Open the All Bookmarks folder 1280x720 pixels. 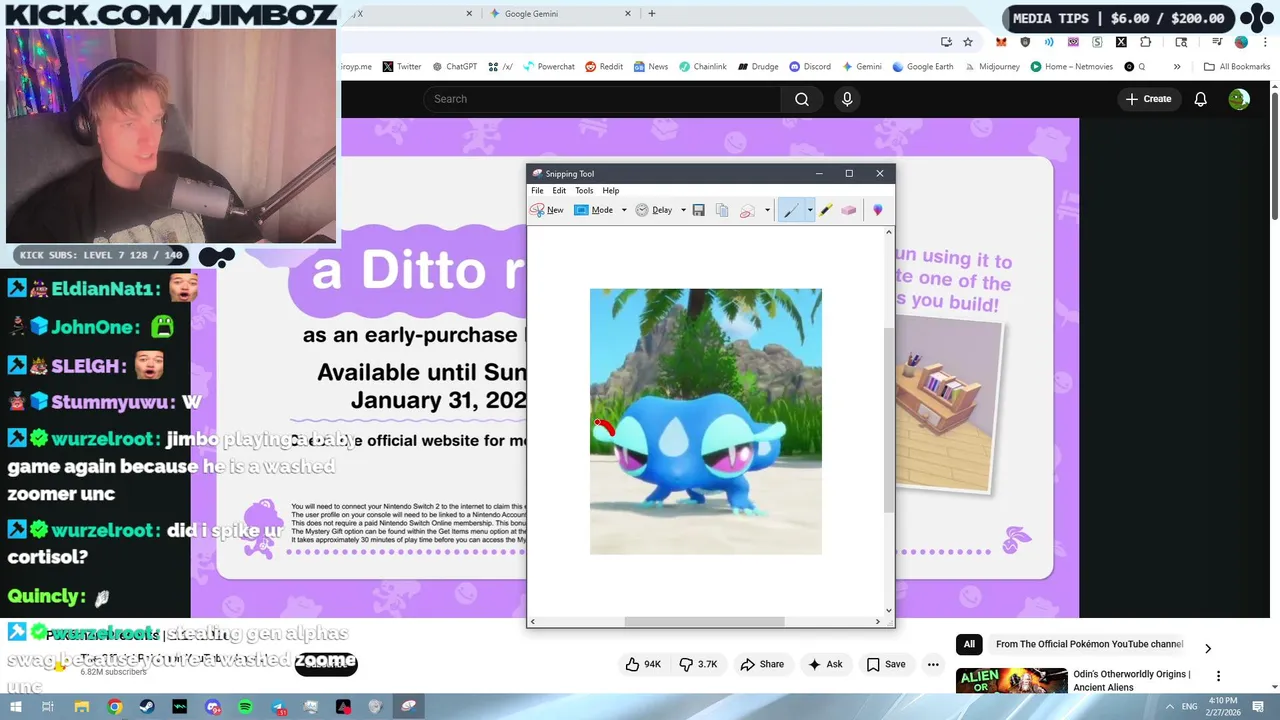click(x=1237, y=67)
